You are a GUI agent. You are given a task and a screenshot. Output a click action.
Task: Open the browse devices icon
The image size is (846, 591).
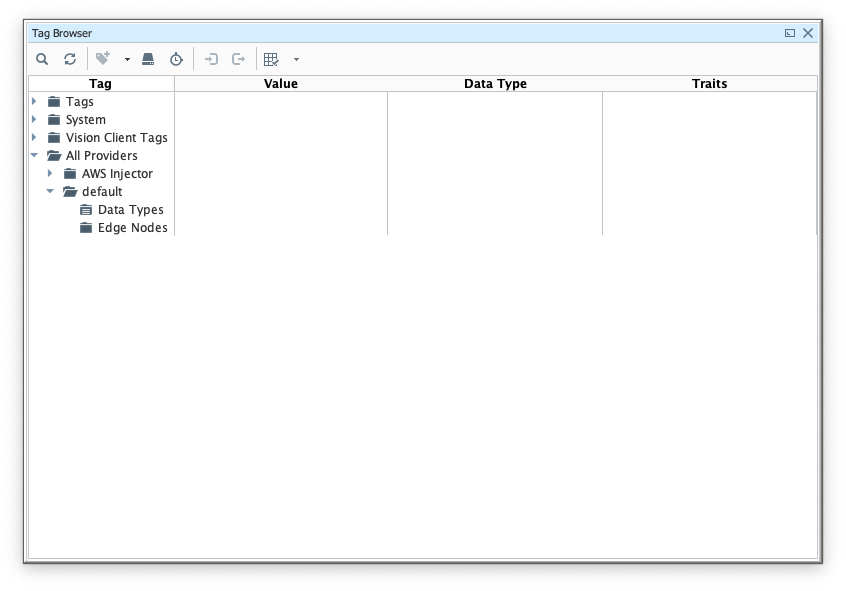pos(148,60)
